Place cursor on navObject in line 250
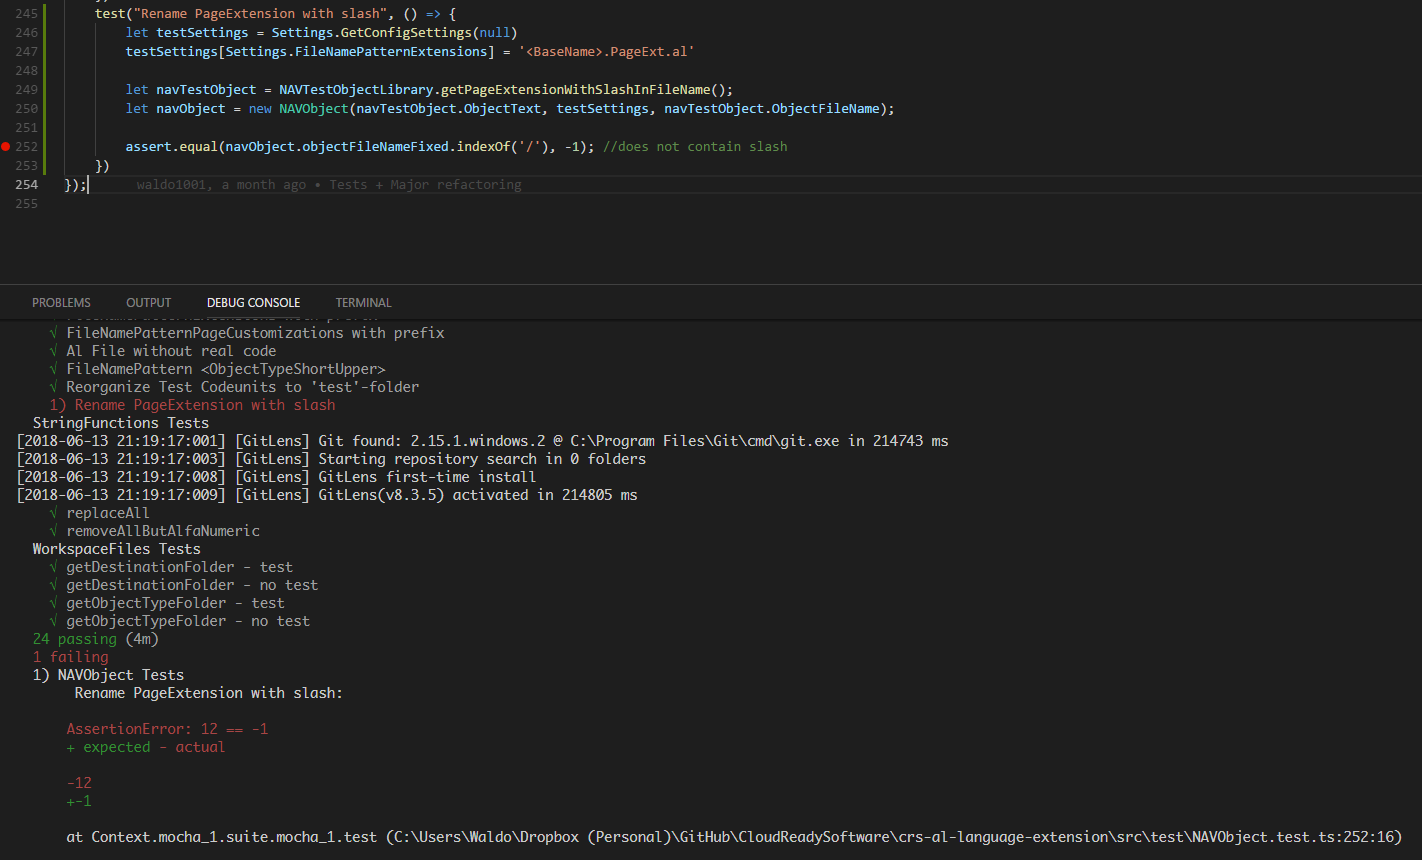1422x860 pixels. pos(190,108)
